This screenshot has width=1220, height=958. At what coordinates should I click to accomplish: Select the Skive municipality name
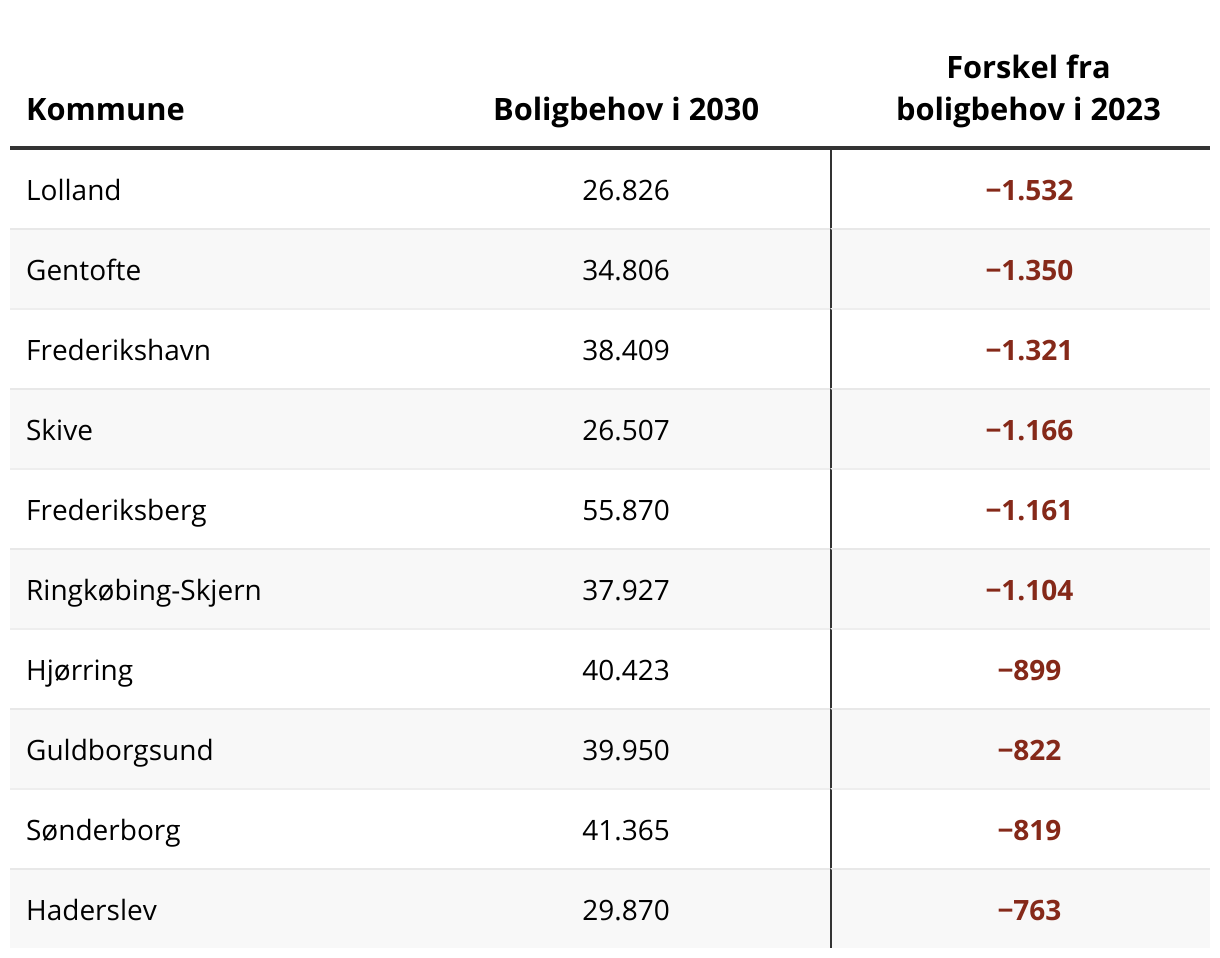pos(60,430)
